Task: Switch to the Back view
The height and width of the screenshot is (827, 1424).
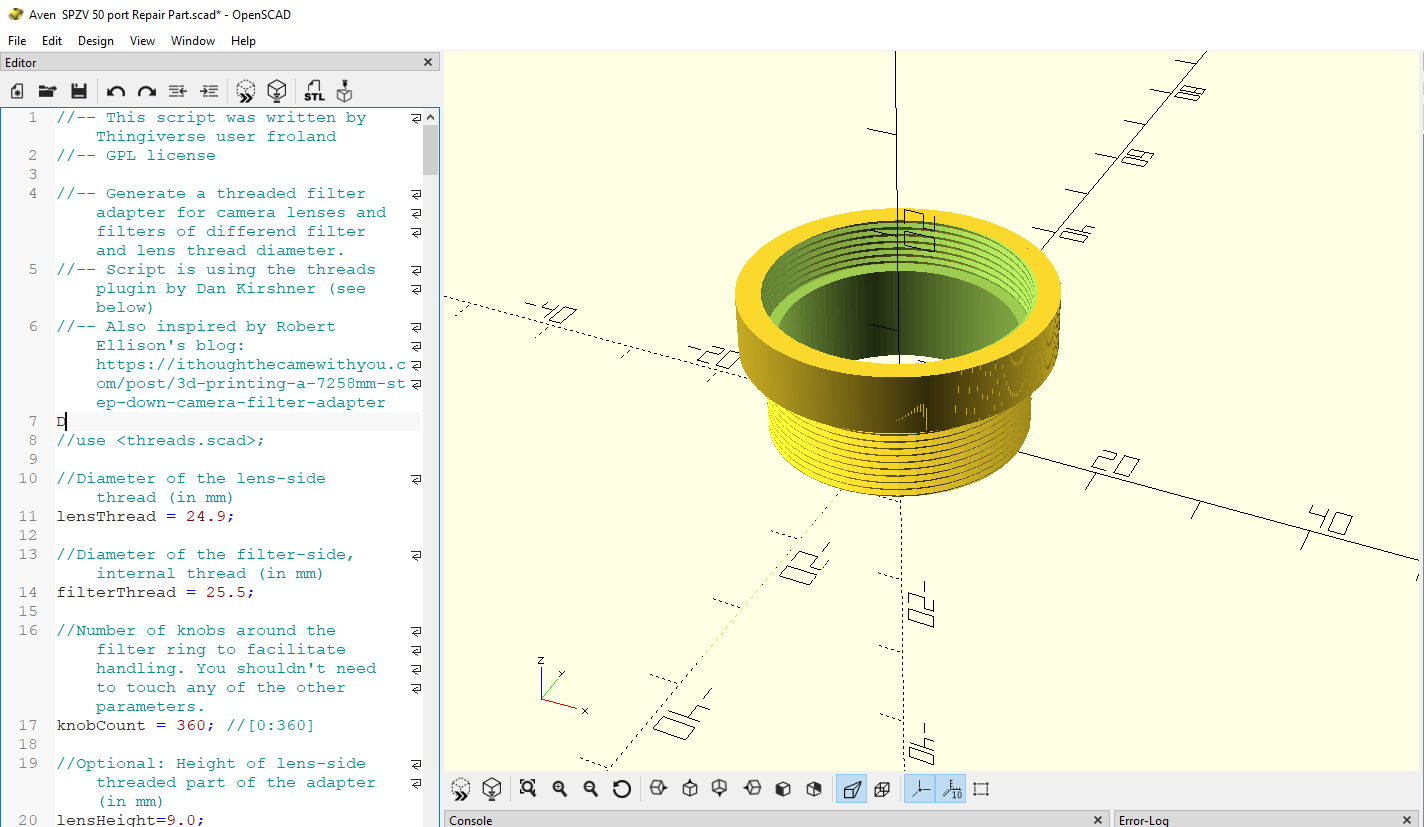Action: pyautogui.click(x=814, y=789)
